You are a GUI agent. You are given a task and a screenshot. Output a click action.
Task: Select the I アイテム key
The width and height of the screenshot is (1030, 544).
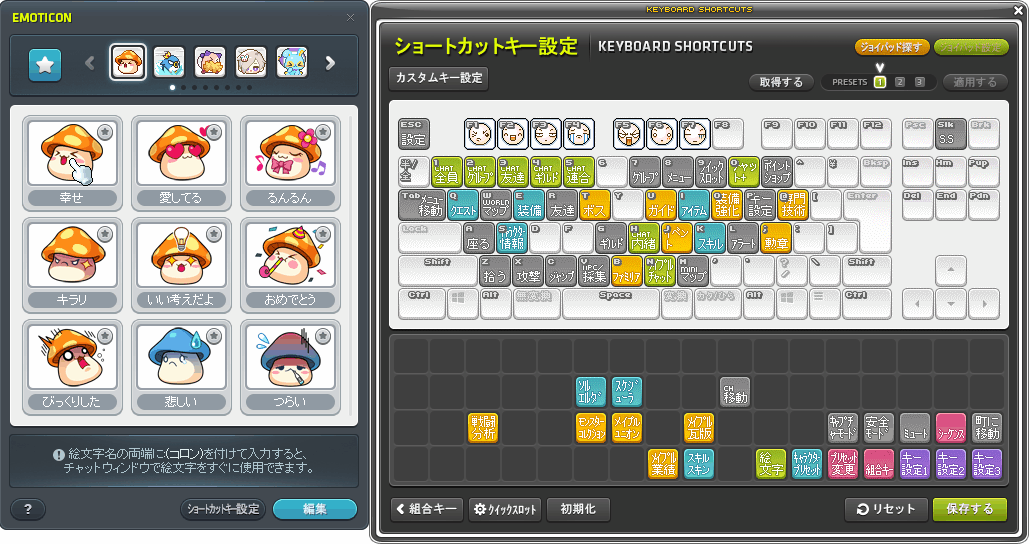click(x=694, y=205)
